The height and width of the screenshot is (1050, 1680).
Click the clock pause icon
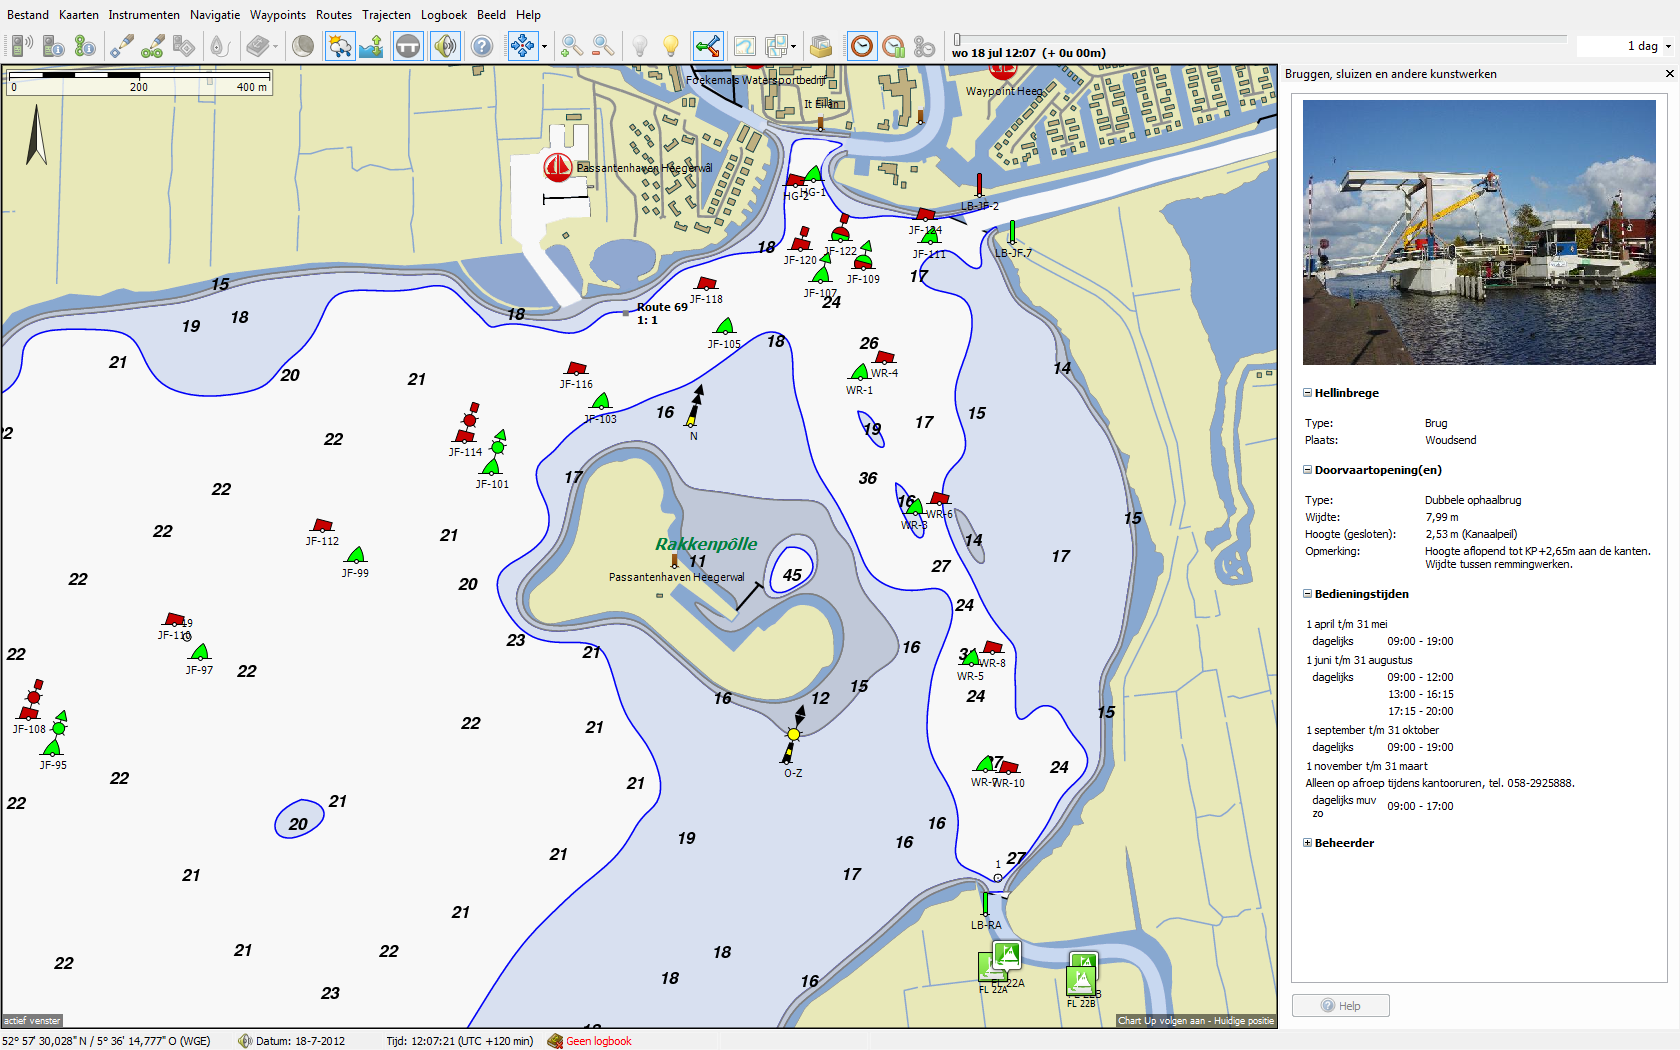coord(894,46)
